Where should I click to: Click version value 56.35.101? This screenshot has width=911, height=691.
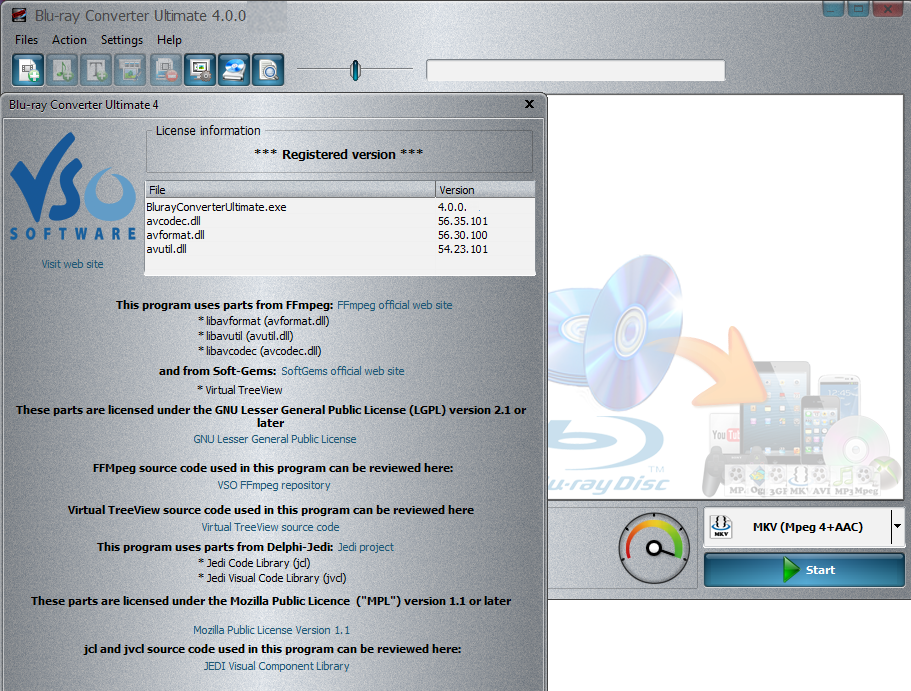tap(463, 221)
